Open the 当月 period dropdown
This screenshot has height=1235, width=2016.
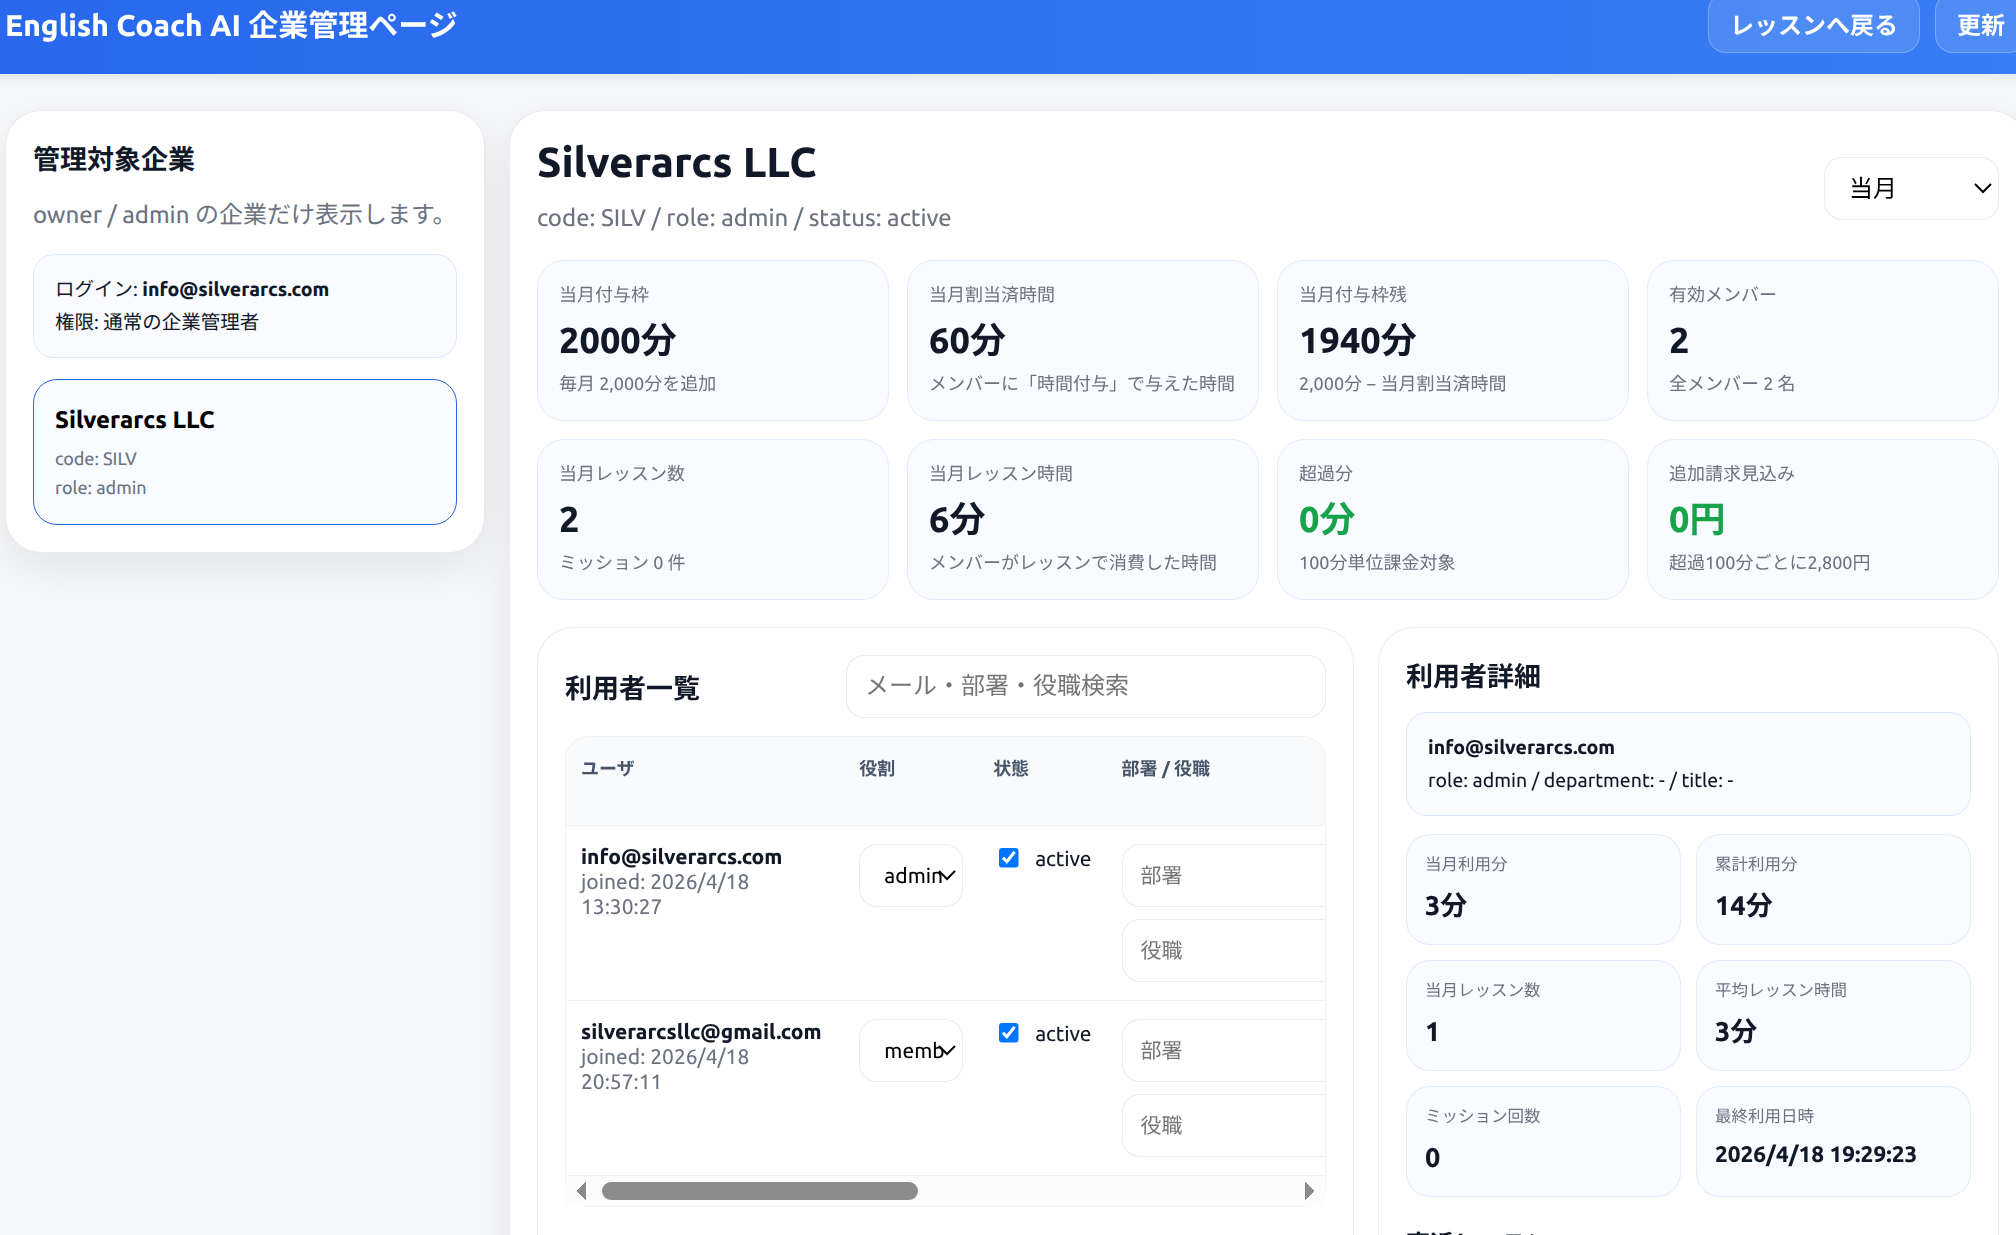coord(1910,188)
